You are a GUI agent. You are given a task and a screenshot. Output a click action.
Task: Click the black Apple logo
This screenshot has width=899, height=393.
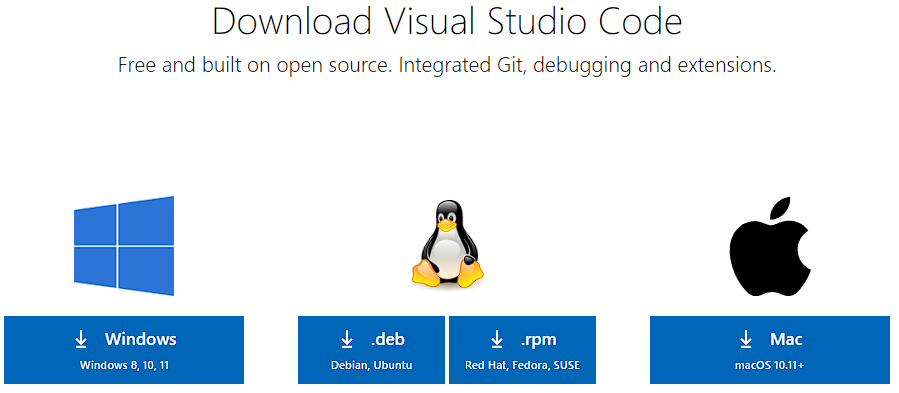pyautogui.click(x=770, y=247)
